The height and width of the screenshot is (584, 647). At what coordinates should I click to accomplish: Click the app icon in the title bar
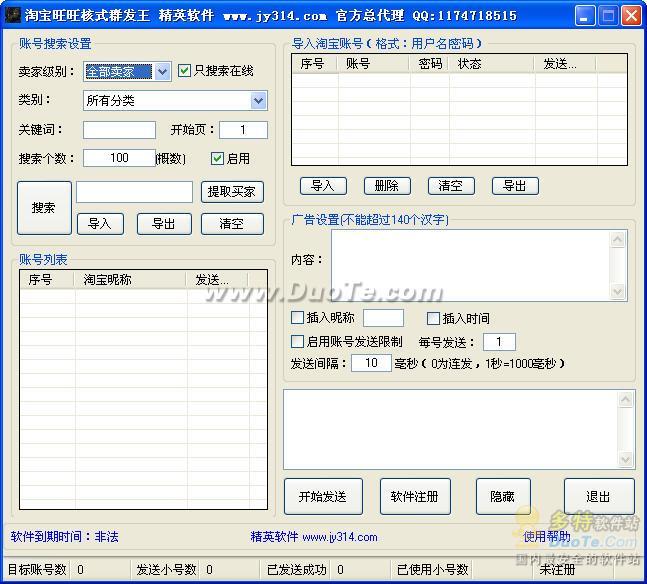pyautogui.click(x=12, y=15)
